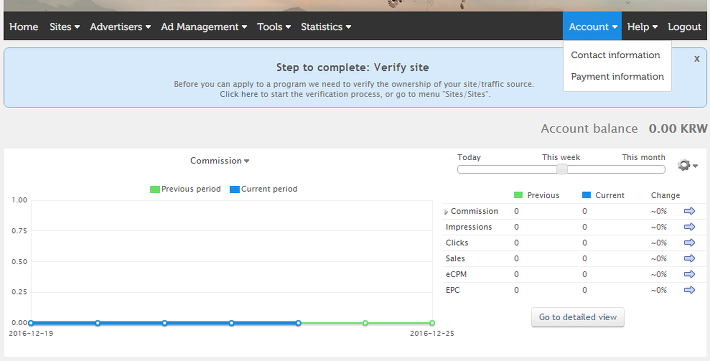
Task: Click the Change column header
Action: pos(665,195)
